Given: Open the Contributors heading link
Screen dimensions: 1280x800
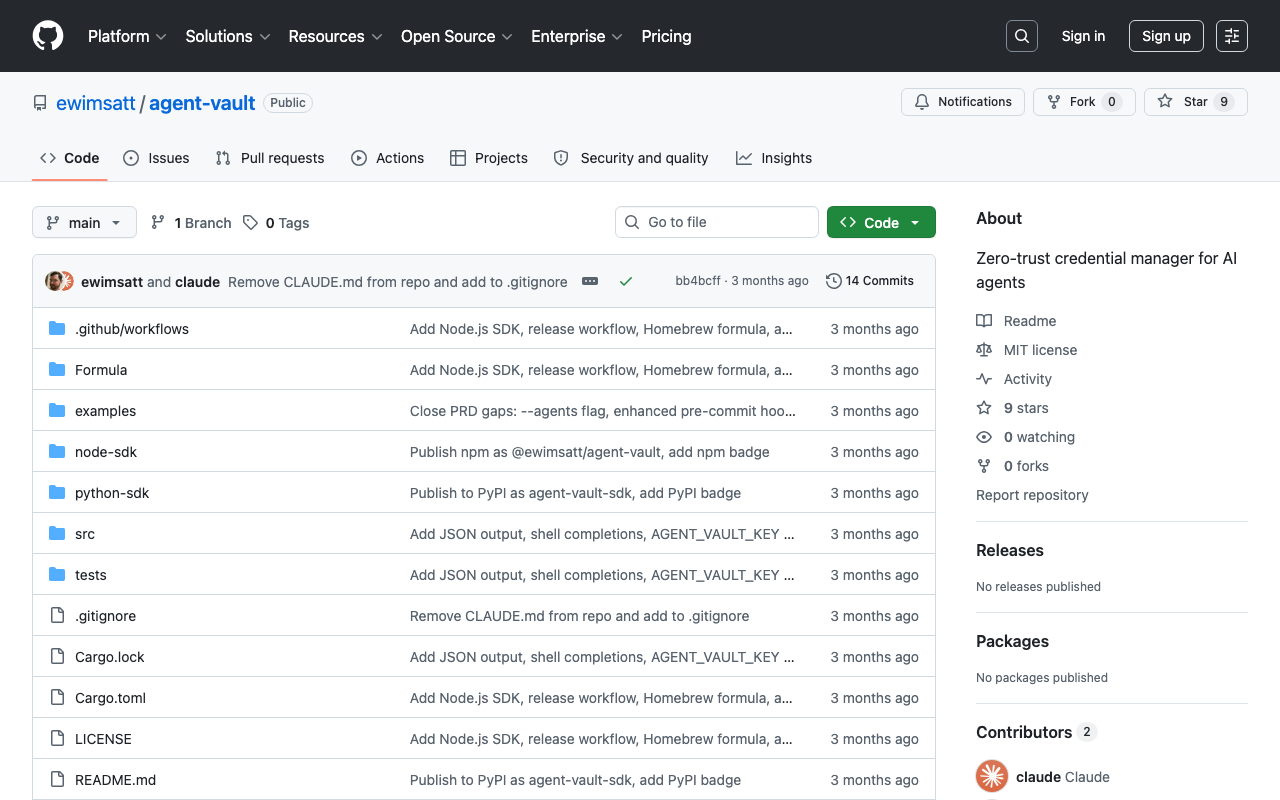Looking at the screenshot, I should [1036, 732].
